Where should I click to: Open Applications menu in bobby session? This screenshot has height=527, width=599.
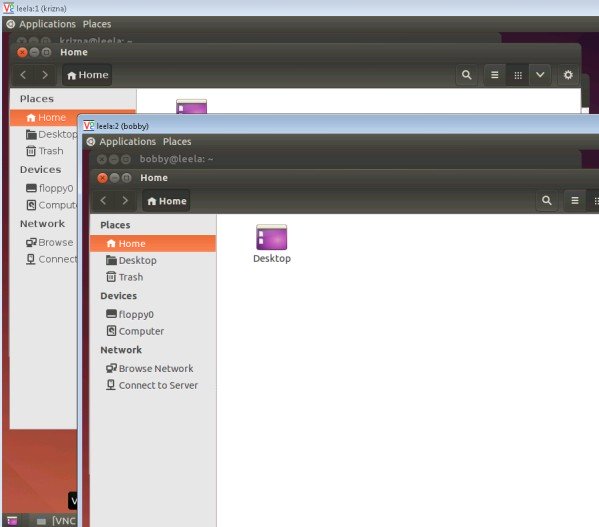(x=128, y=142)
